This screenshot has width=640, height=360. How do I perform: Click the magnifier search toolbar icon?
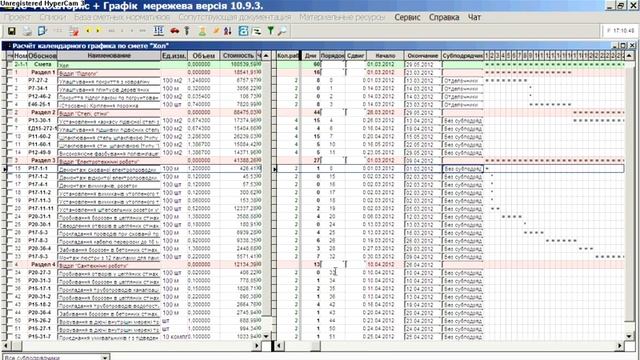[x=282, y=31]
